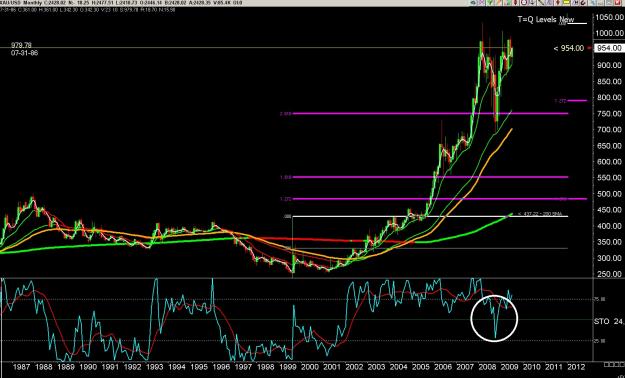
Task: Click the 07-31-86 date label
Action: coord(25,52)
